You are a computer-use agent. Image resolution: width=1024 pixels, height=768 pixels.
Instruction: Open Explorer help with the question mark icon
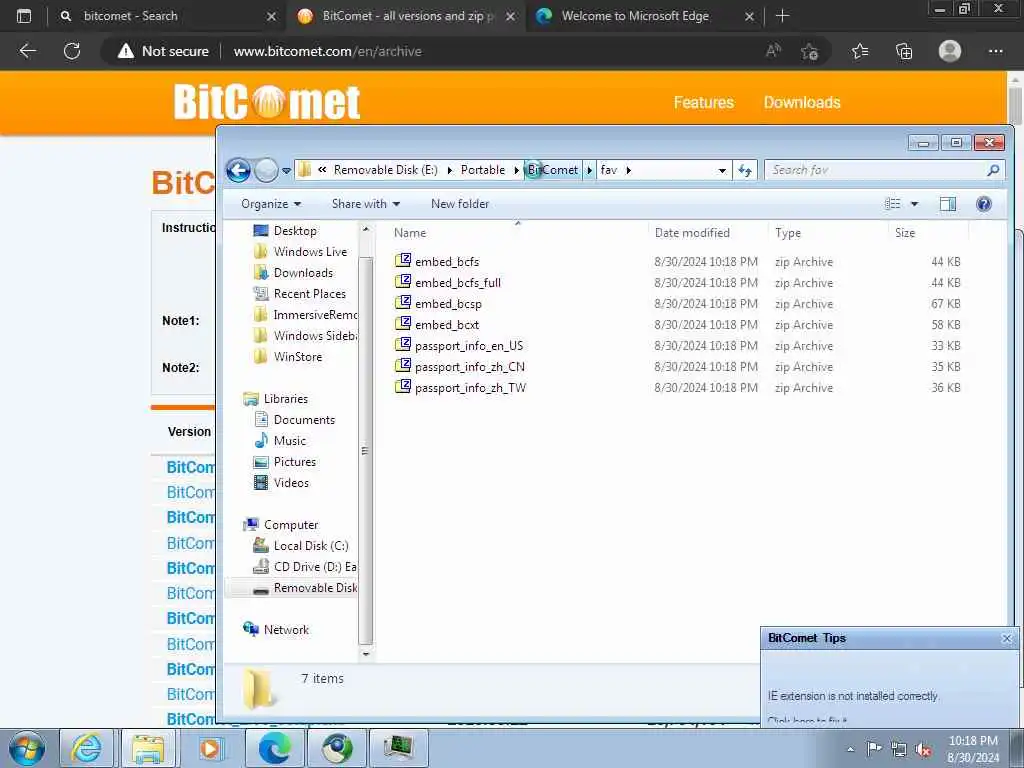coord(984,204)
